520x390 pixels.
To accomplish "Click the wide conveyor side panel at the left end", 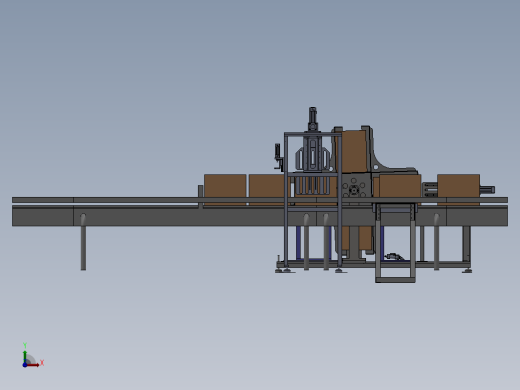I will 43,216.
